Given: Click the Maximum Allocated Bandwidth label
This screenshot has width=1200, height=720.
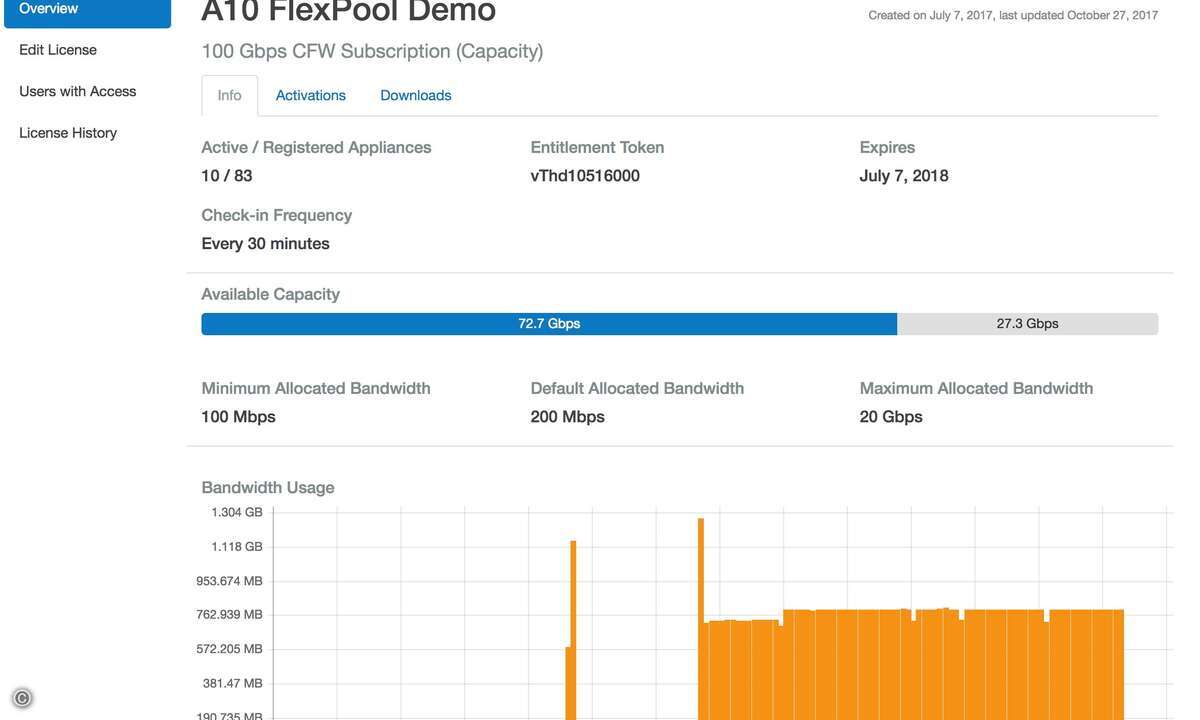Looking at the screenshot, I should pos(976,388).
